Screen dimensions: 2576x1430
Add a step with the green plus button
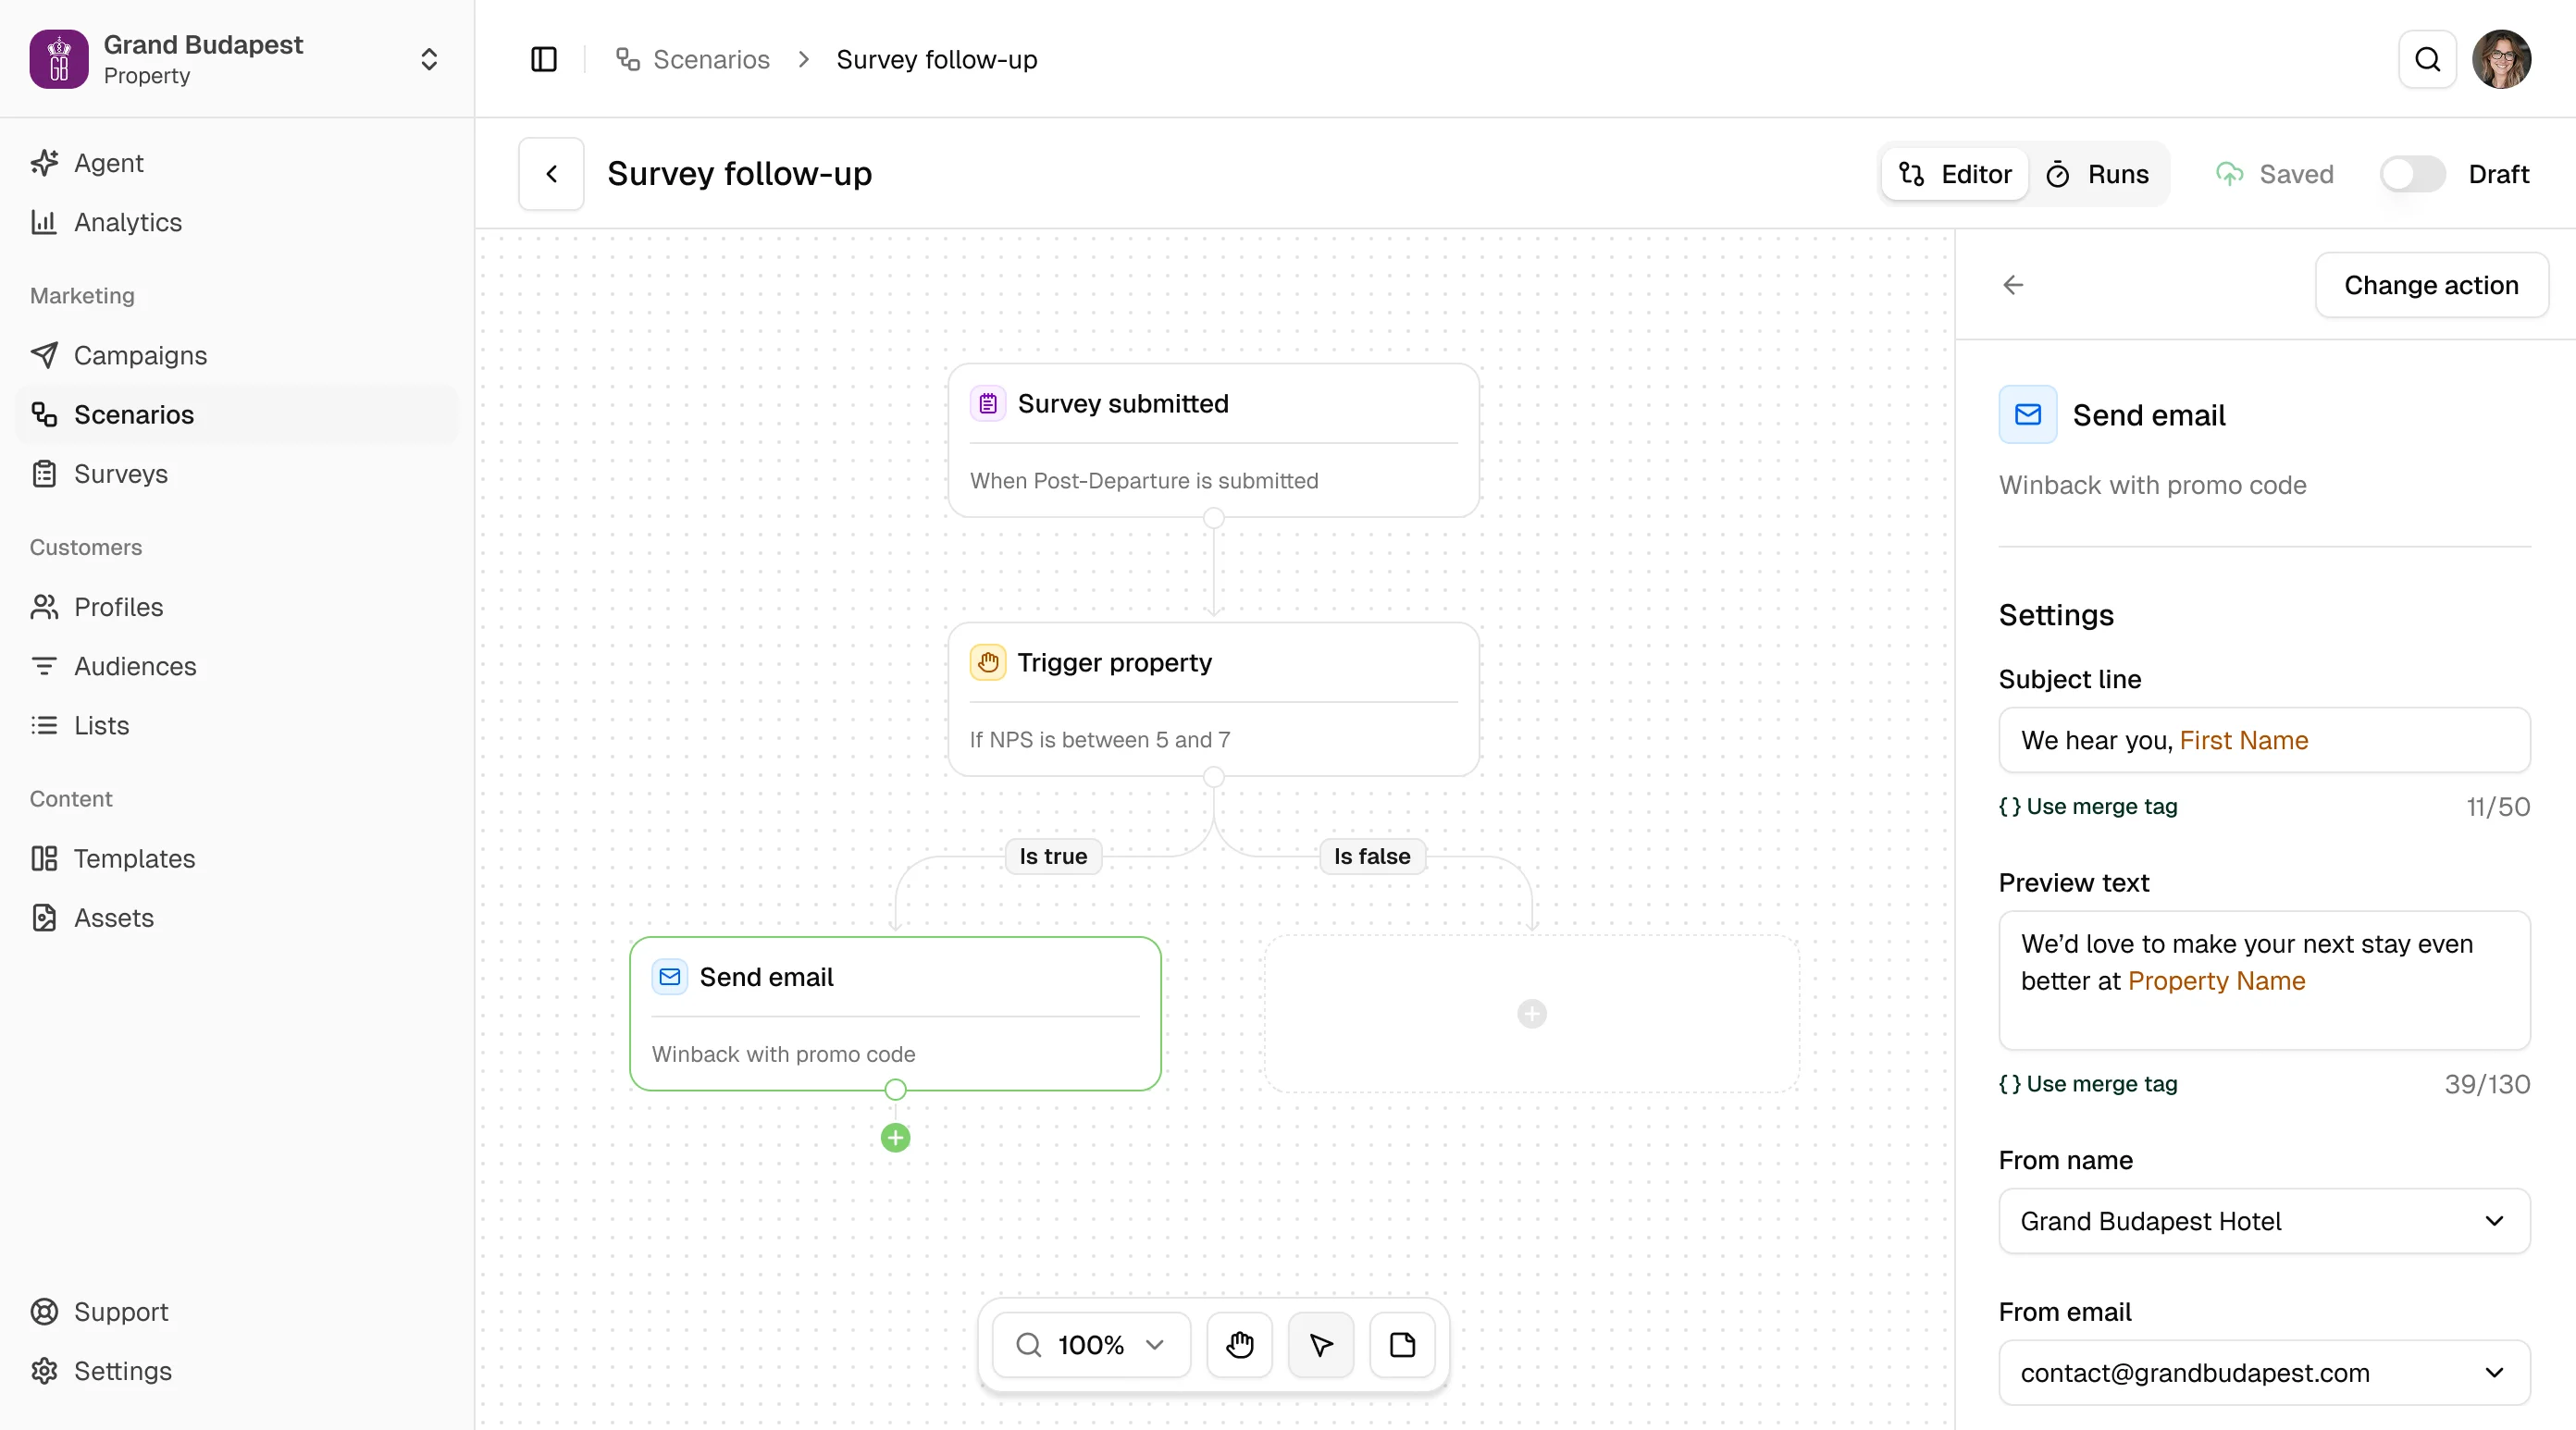coord(895,1138)
